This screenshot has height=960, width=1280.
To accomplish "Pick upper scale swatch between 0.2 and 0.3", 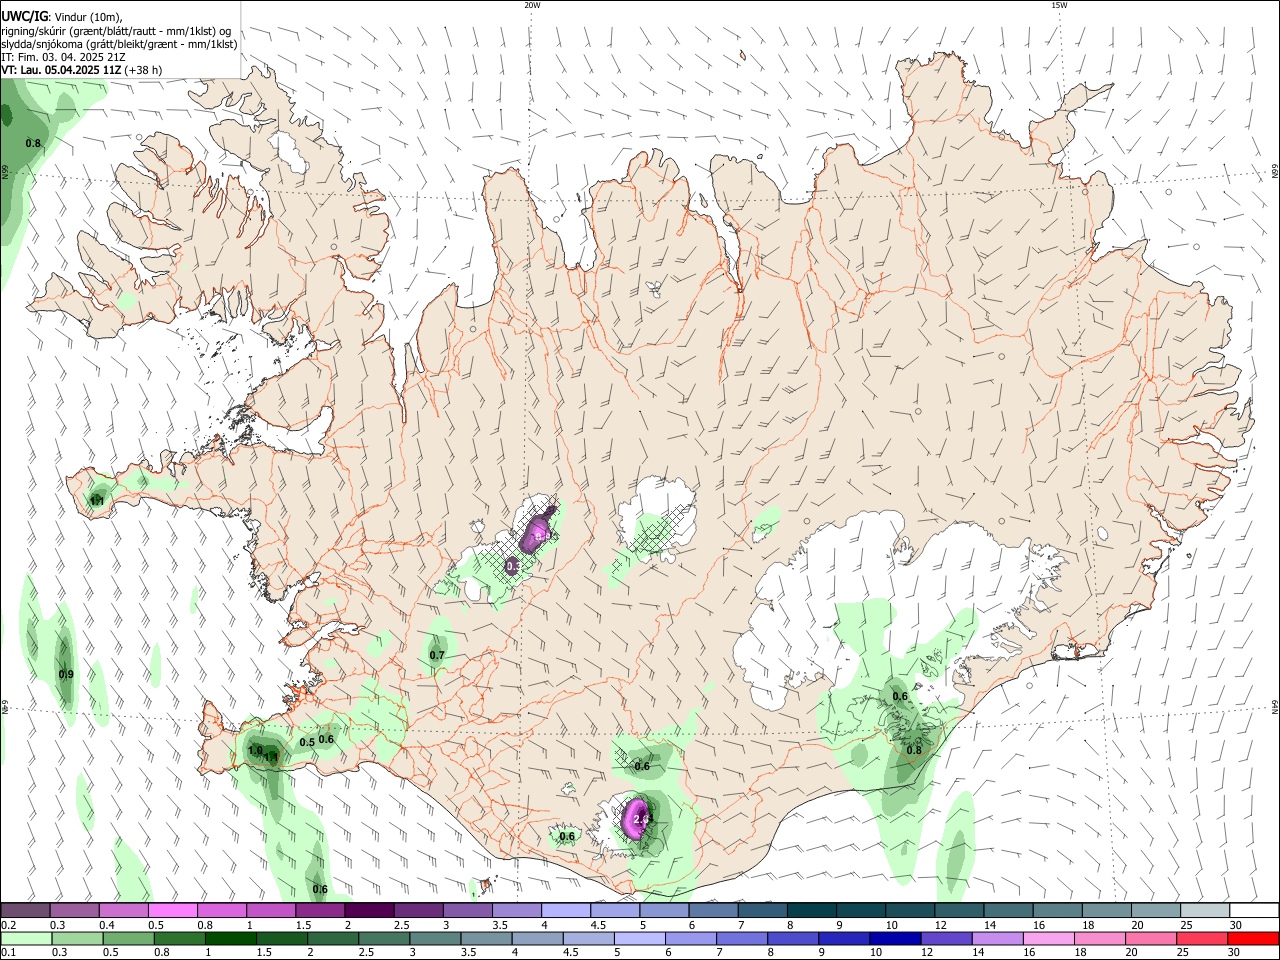I will pos(25,910).
